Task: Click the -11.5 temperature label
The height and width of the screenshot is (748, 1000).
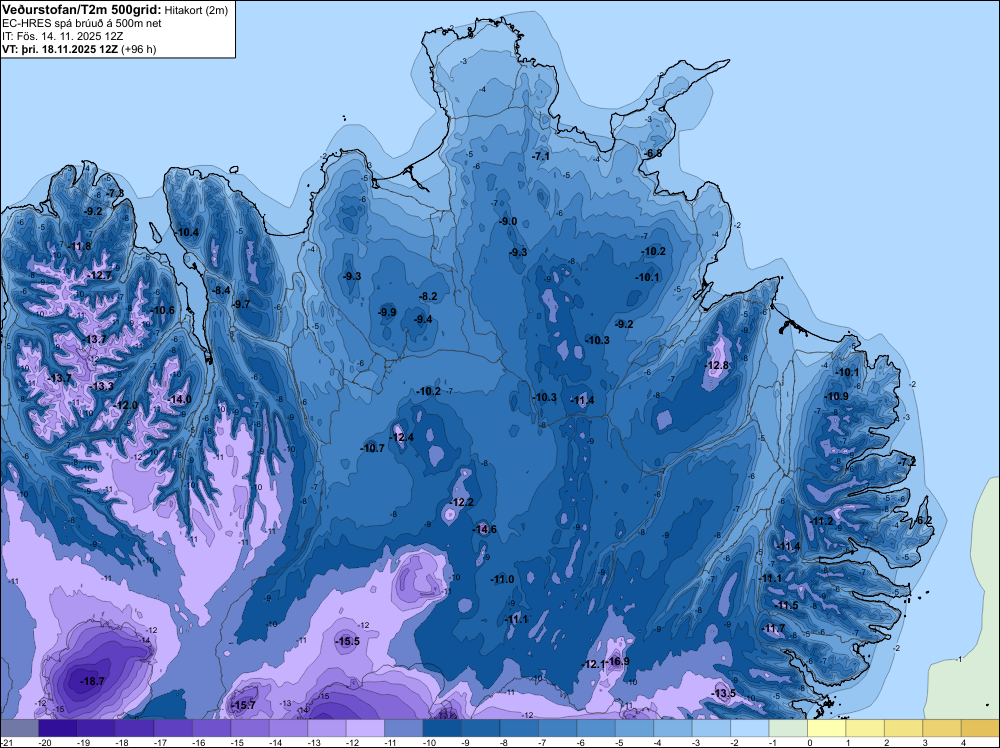Action: coord(786,606)
